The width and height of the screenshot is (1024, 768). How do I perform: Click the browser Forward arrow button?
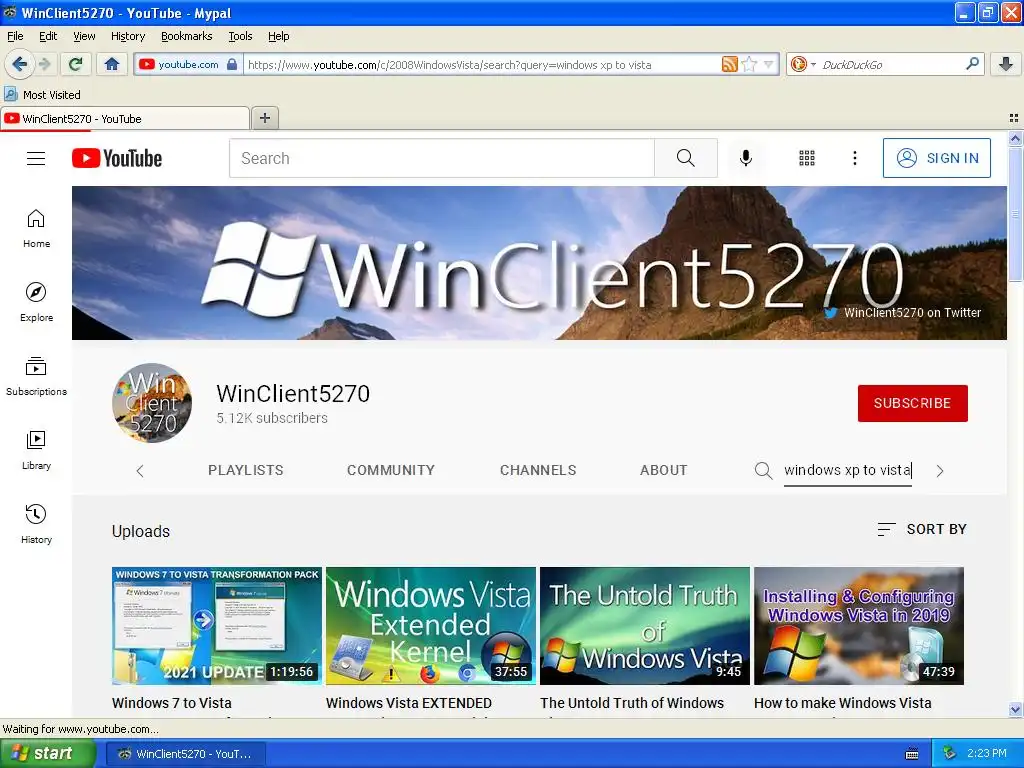(x=44, y=64)
